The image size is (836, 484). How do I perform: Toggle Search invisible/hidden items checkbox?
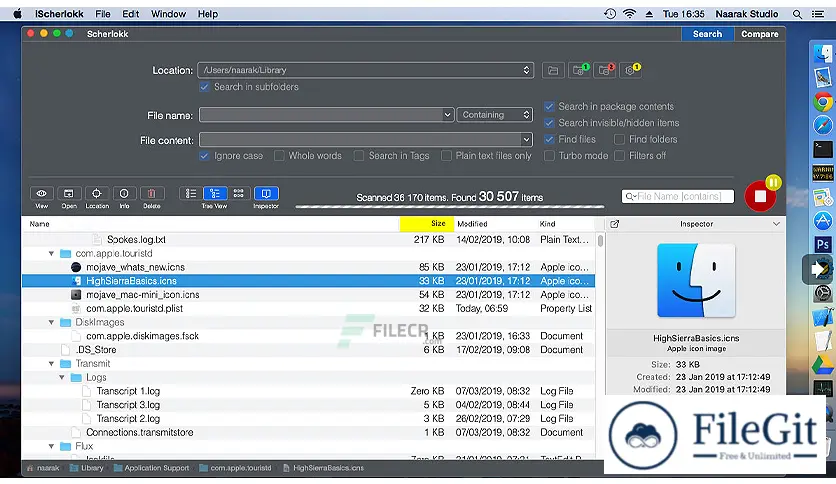click(549, 123)
